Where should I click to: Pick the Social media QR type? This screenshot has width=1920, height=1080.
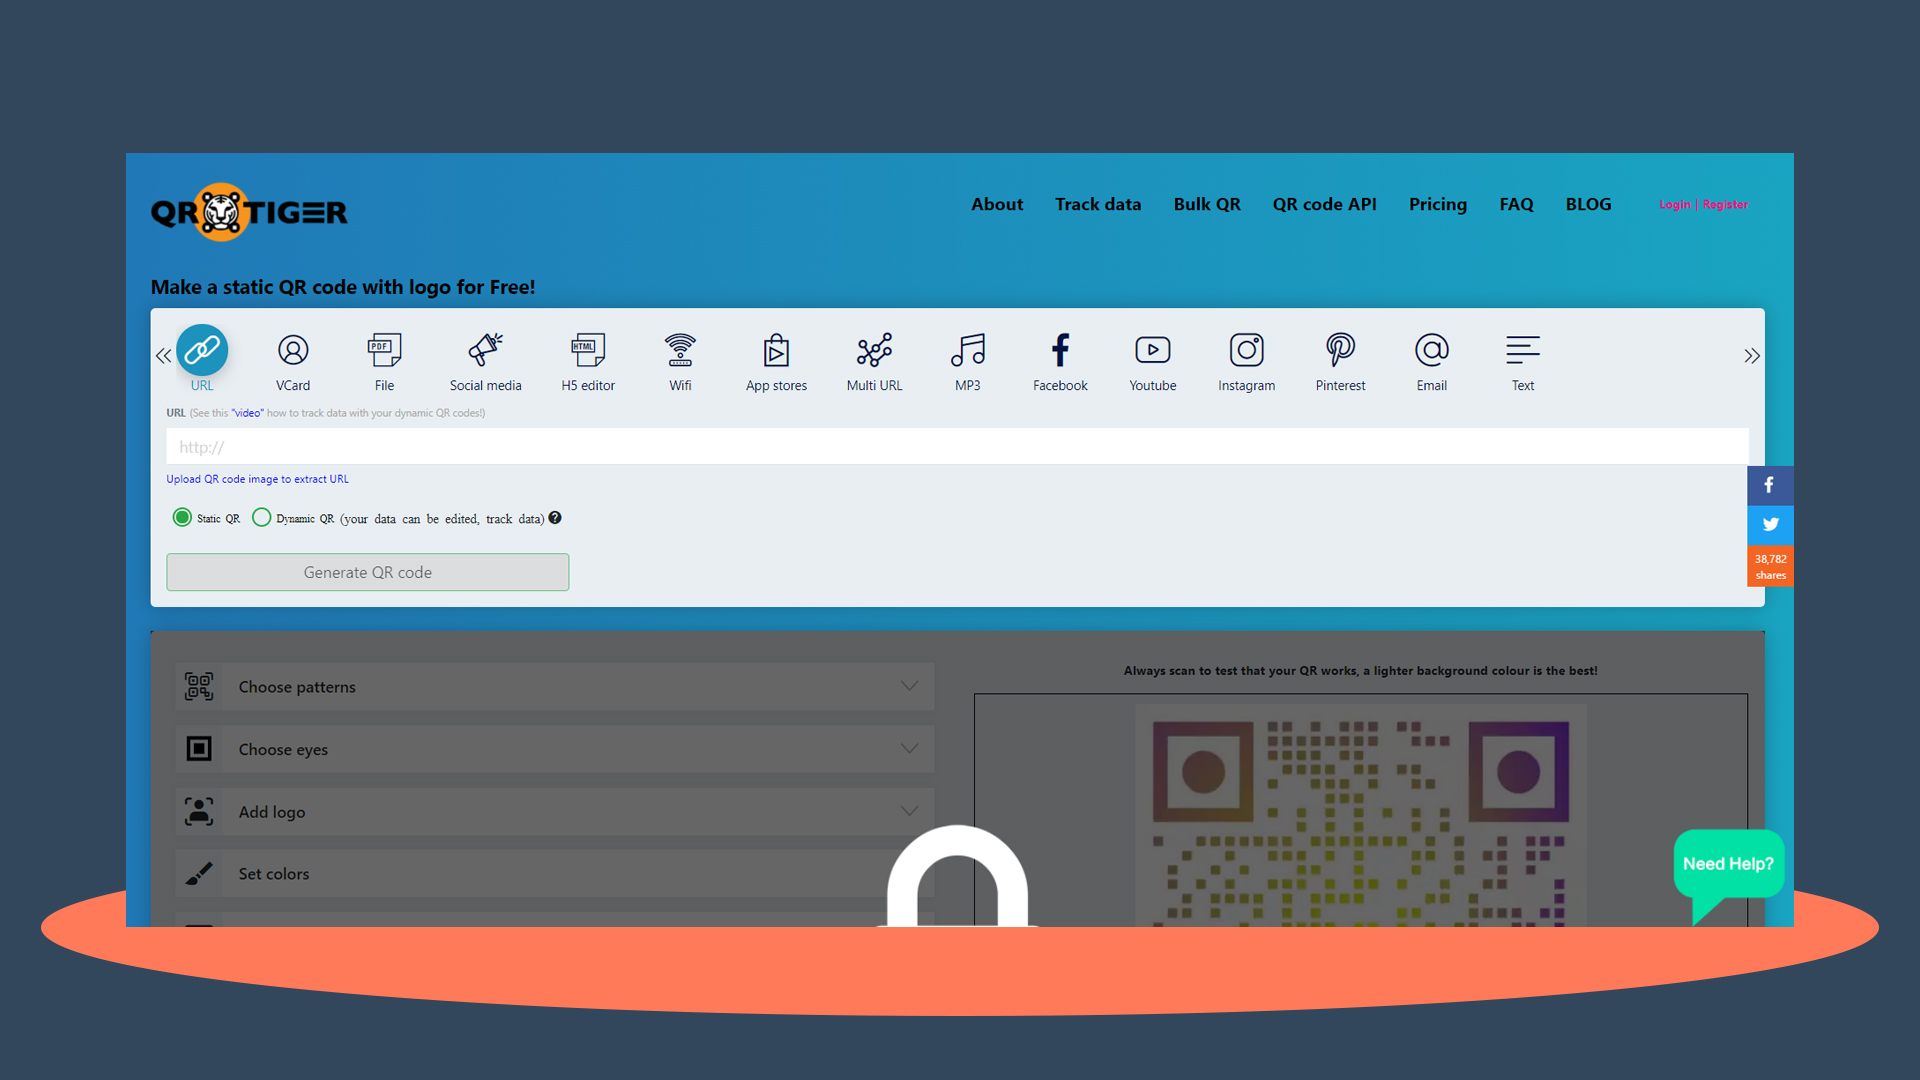pyautogui.click(x=485, y=350)
